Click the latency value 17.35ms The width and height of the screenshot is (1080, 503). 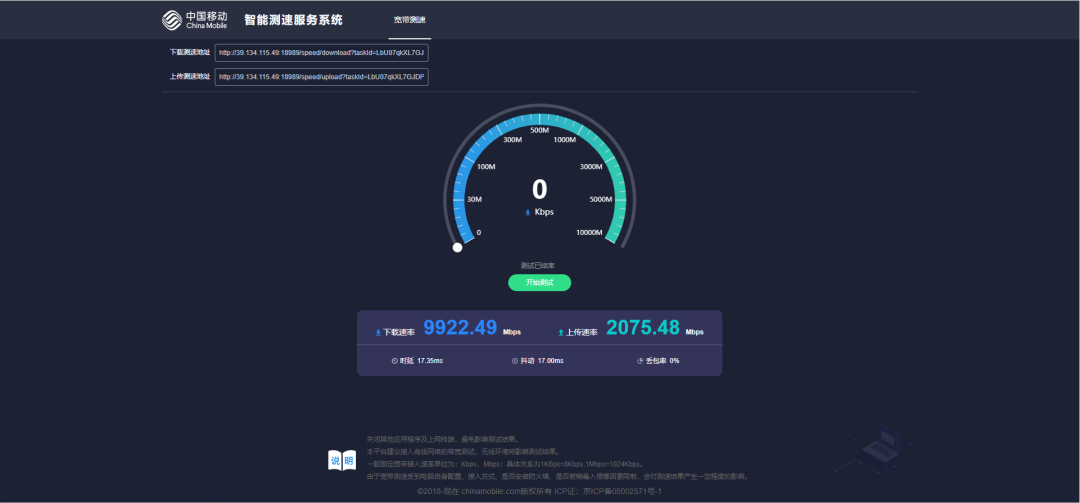point(430,360)
